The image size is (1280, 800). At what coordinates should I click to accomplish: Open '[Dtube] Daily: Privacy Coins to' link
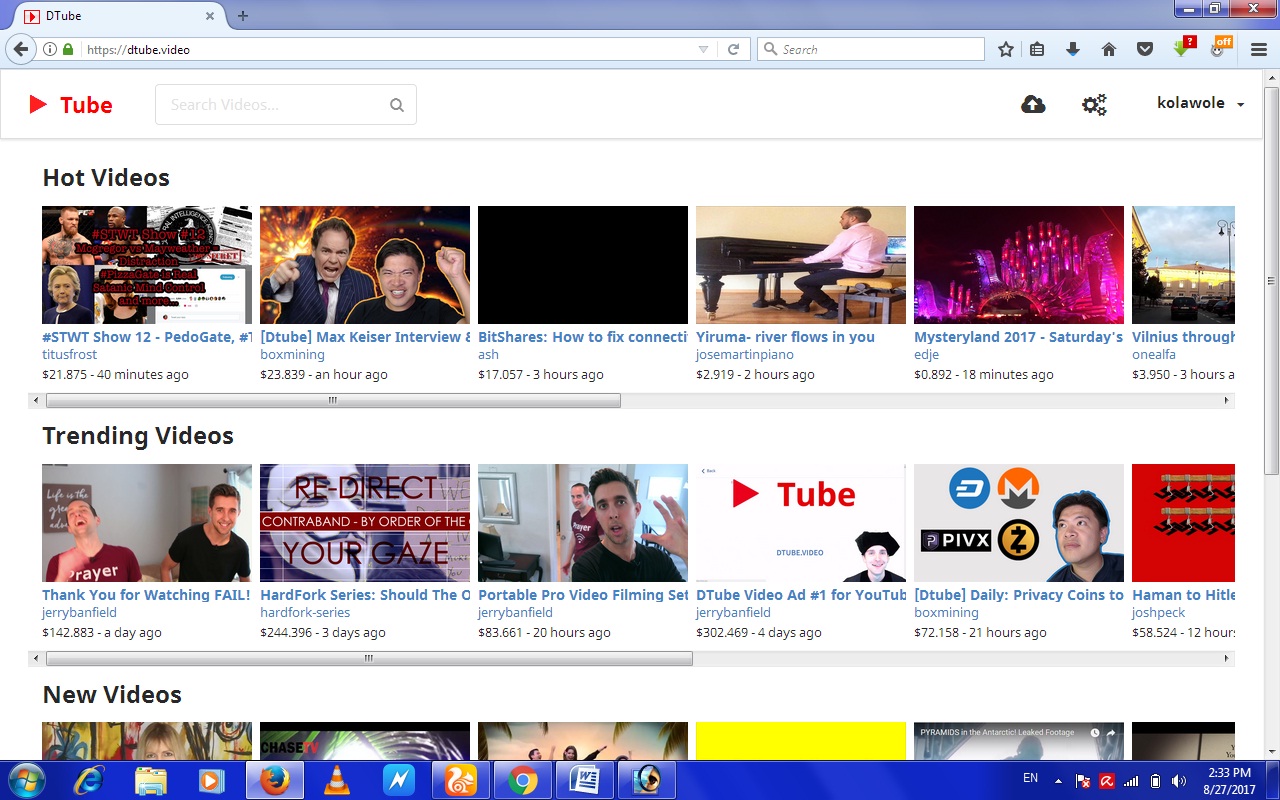1019,595
